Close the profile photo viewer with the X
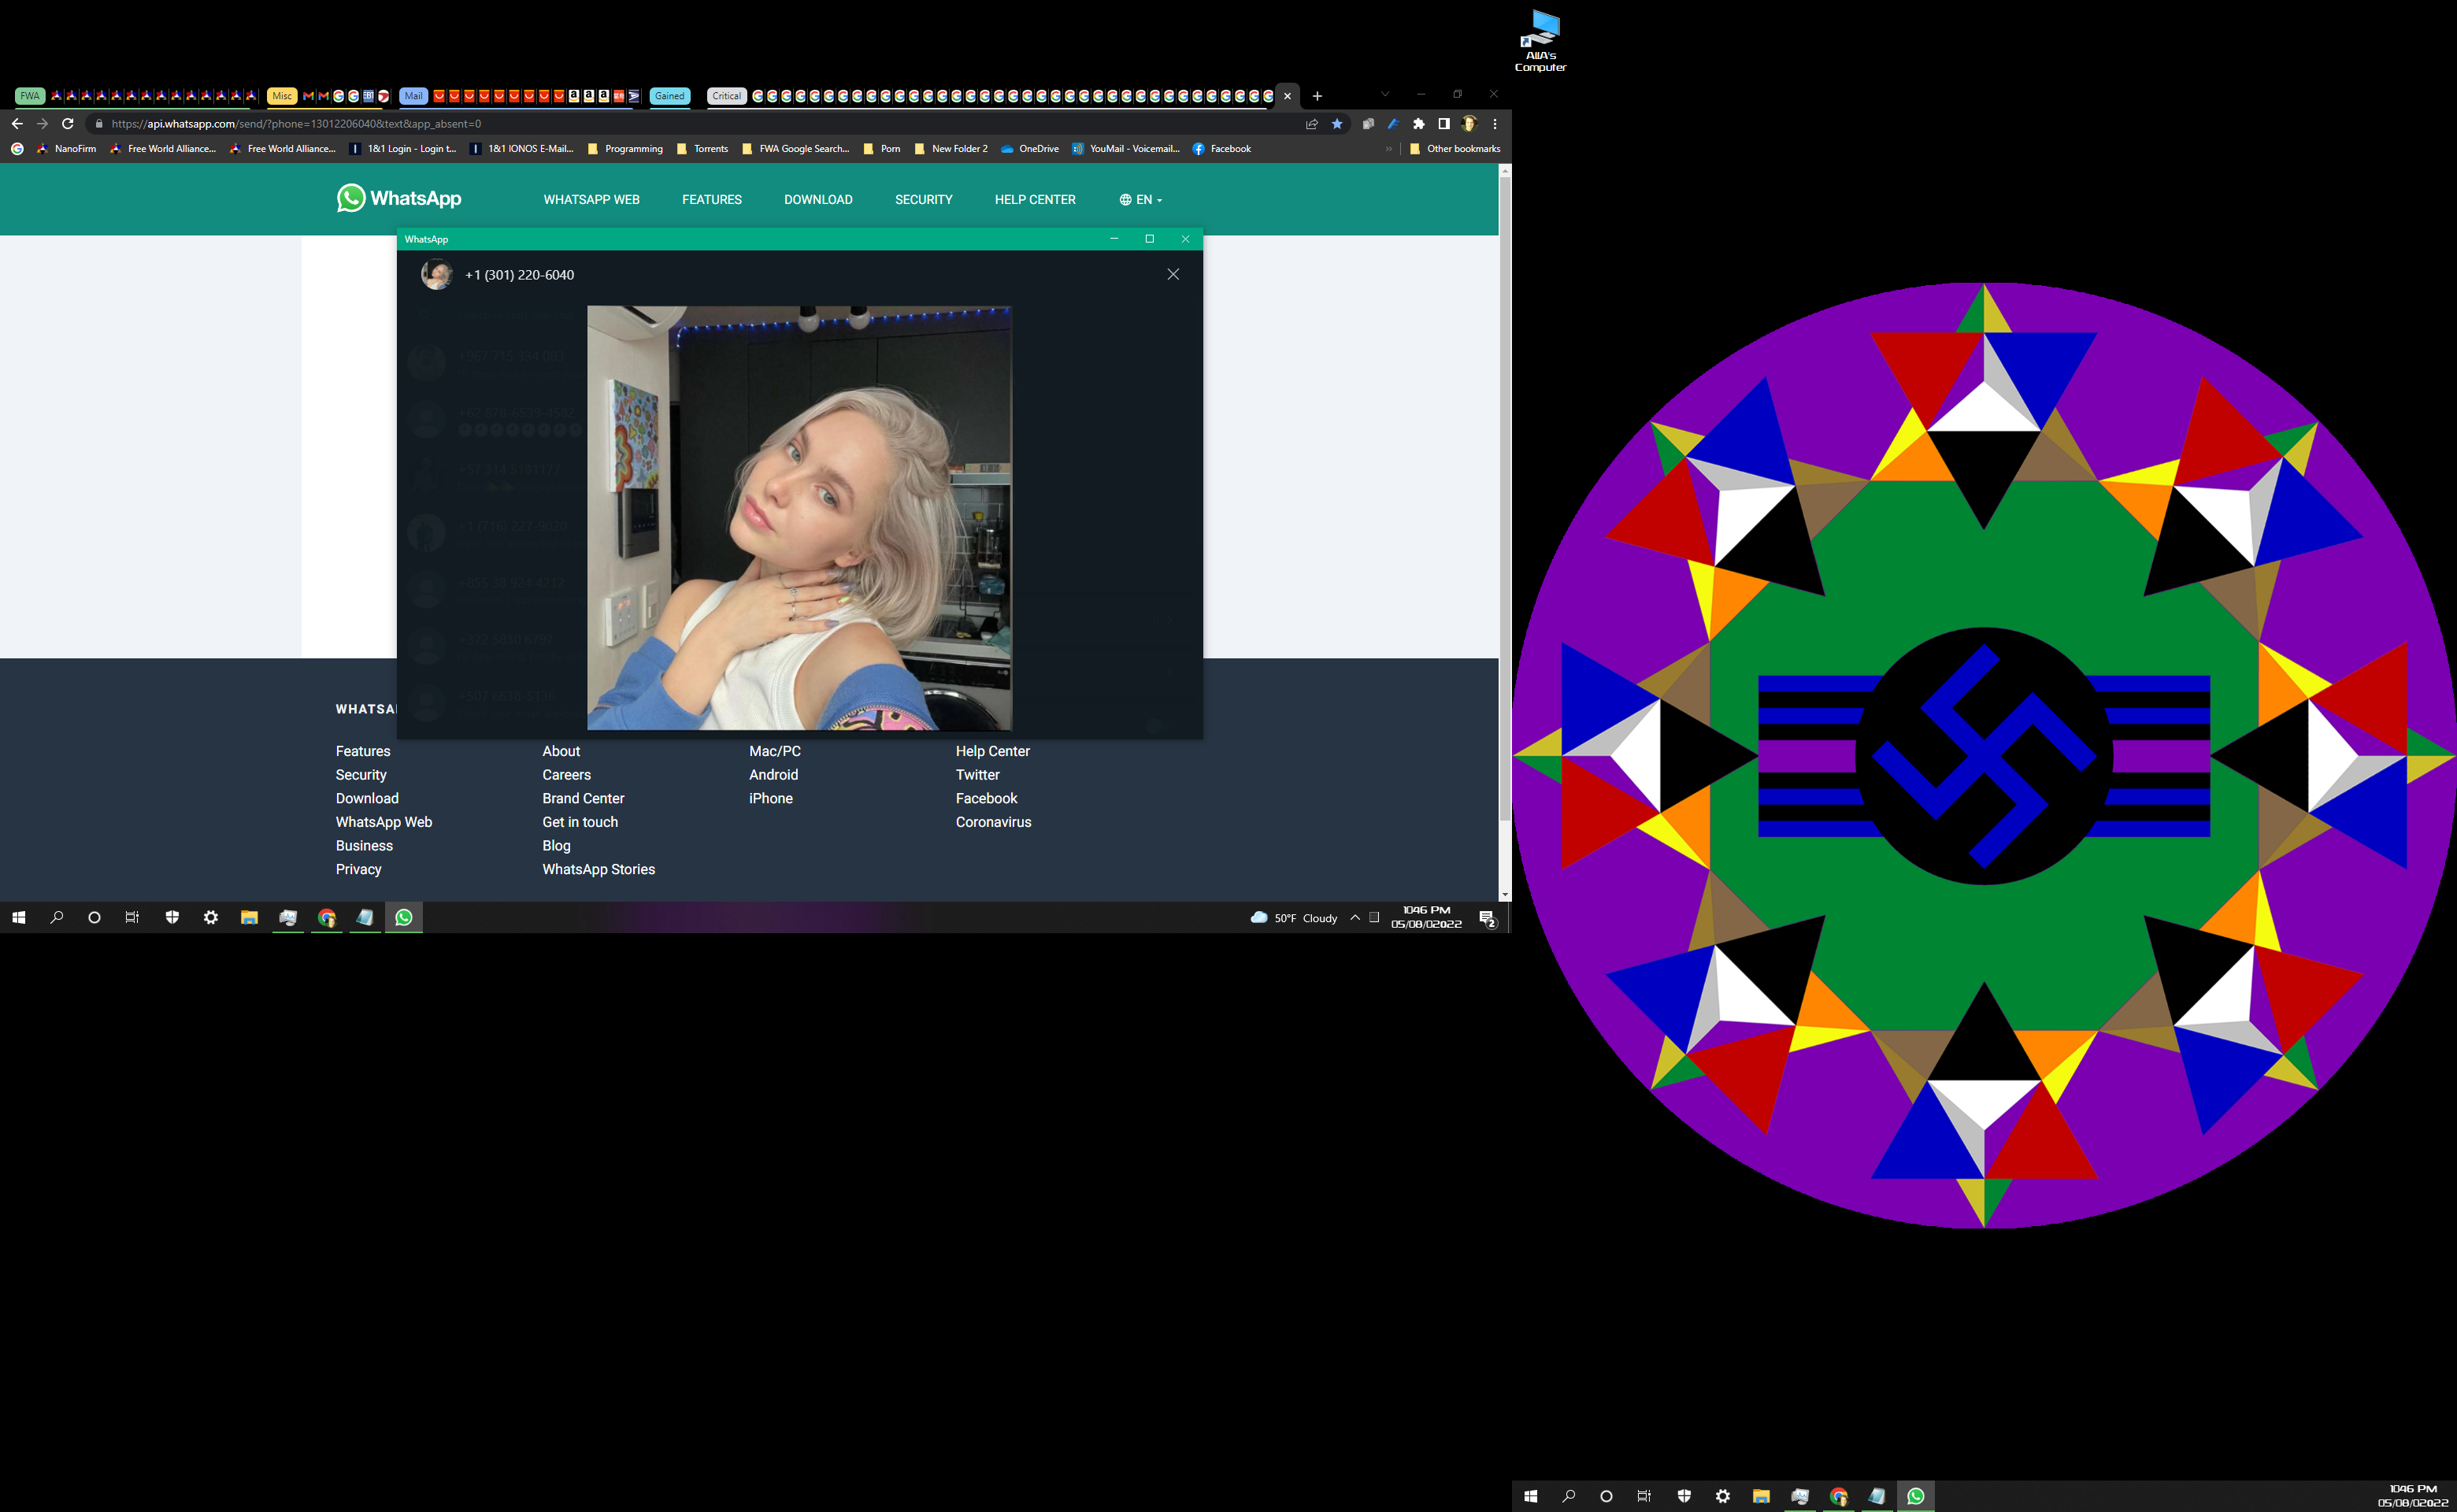The width and height of the screenshot is (2457, 1512). [1173, 274]
